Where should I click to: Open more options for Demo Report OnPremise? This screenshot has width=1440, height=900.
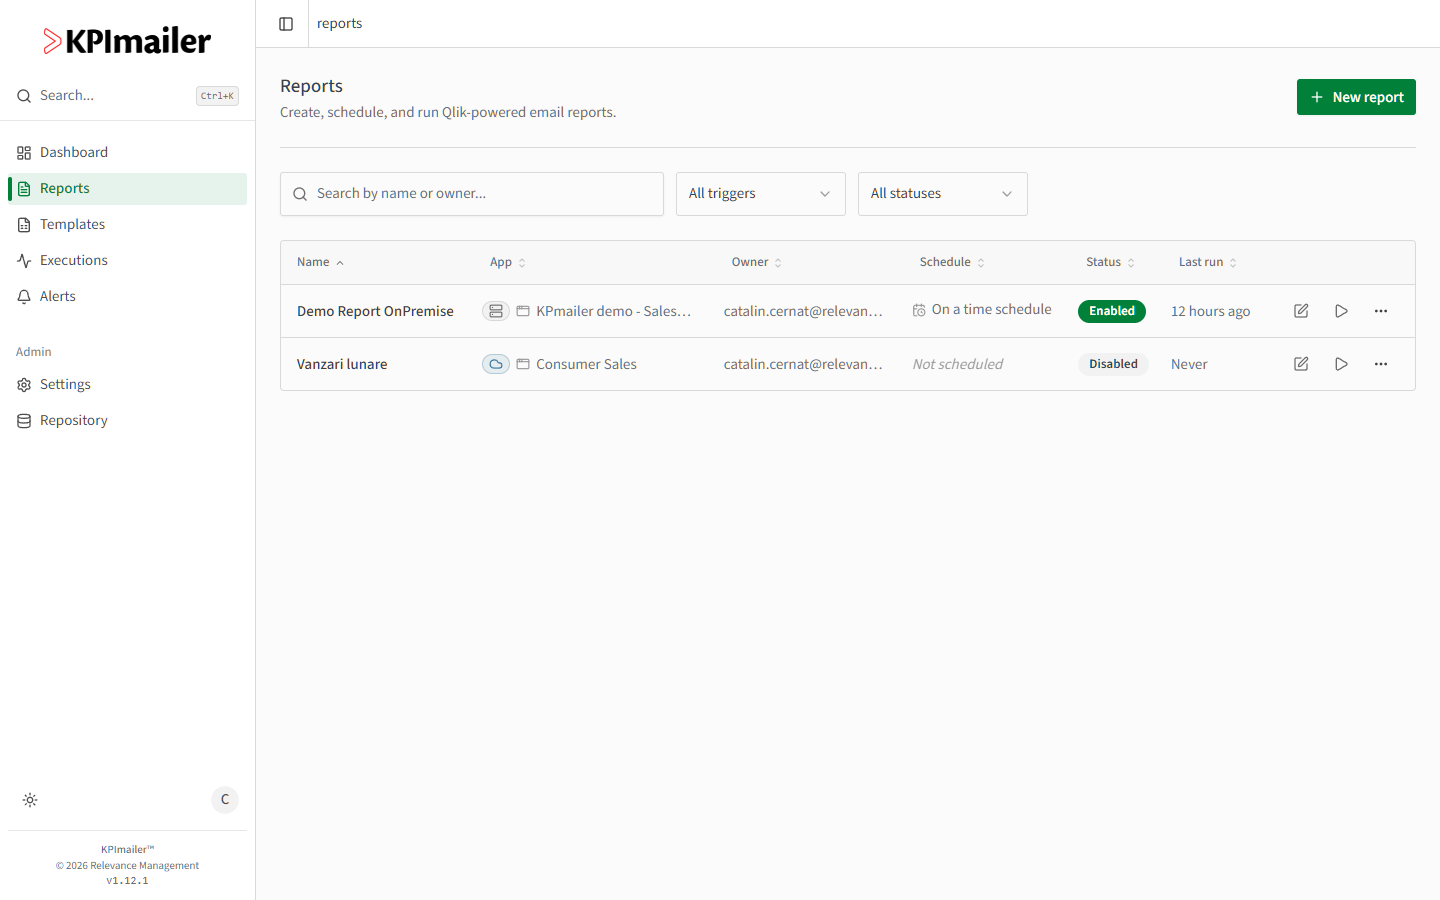[1381, 311]
